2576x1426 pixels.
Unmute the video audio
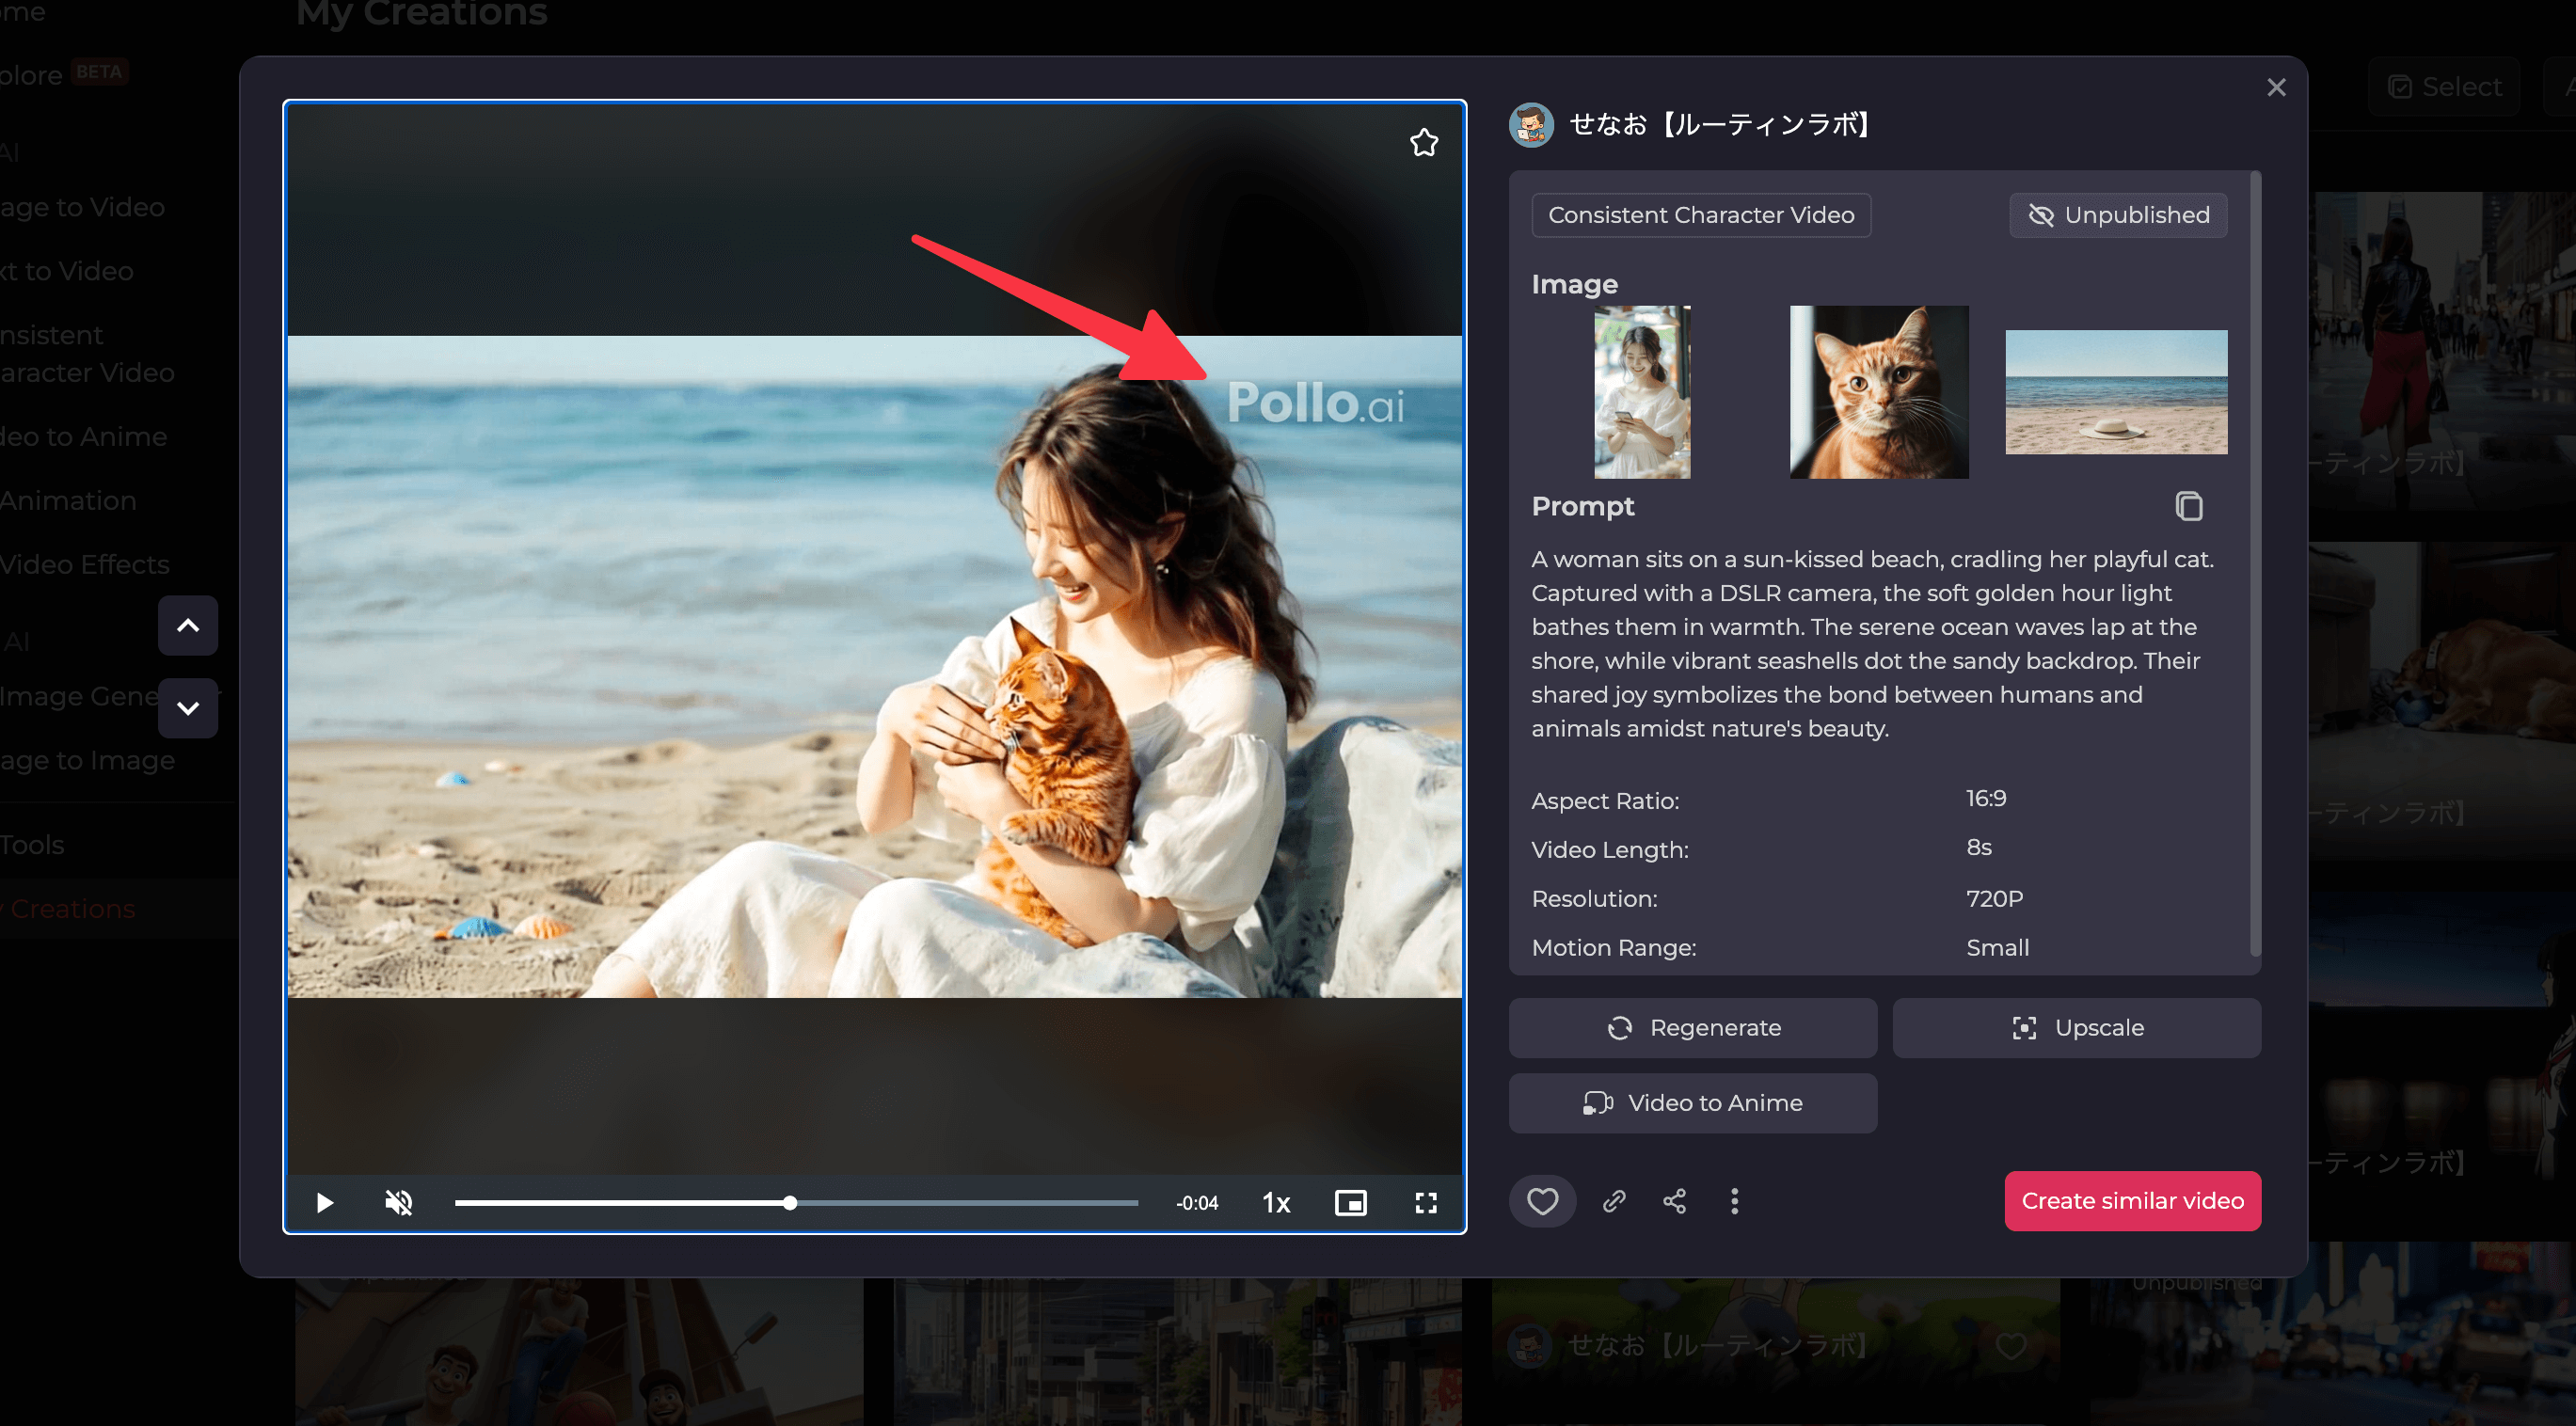coord(399,1203)
